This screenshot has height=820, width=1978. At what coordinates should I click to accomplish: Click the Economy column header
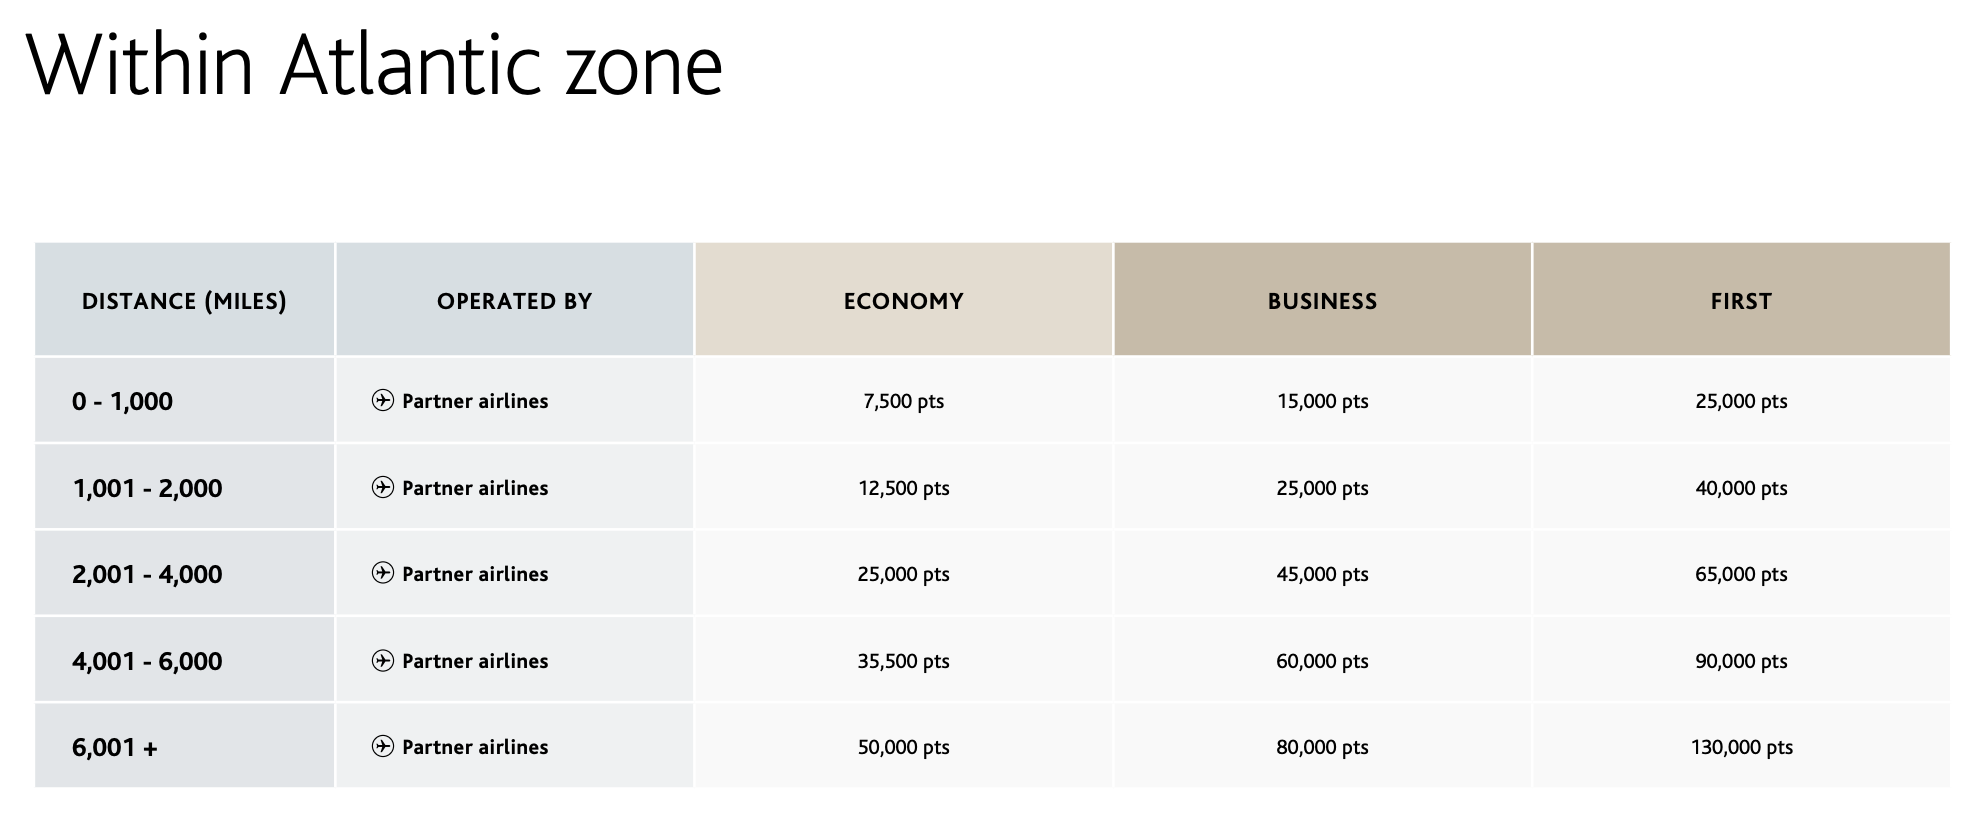coord(903,301)
